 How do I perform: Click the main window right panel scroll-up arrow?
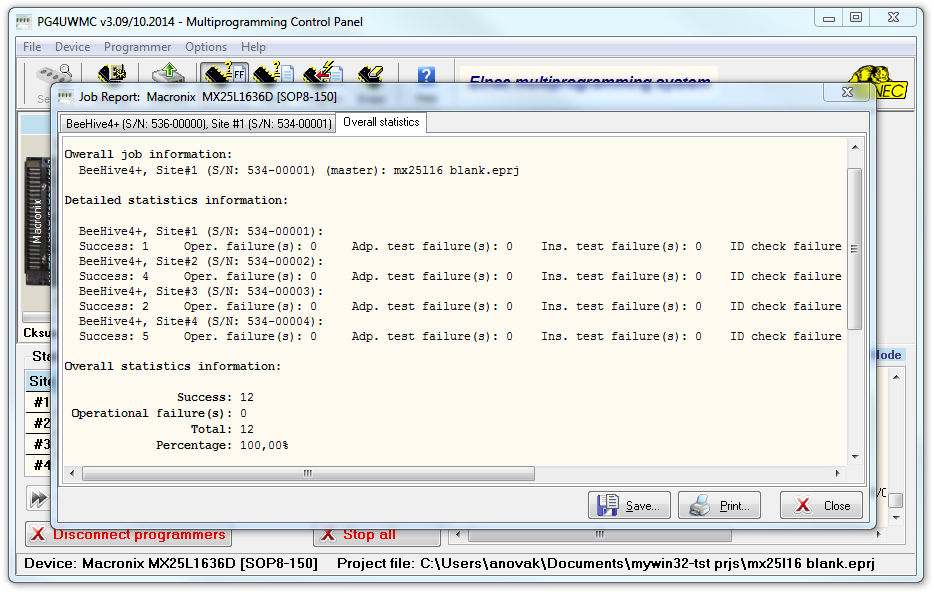click(896, 377)
